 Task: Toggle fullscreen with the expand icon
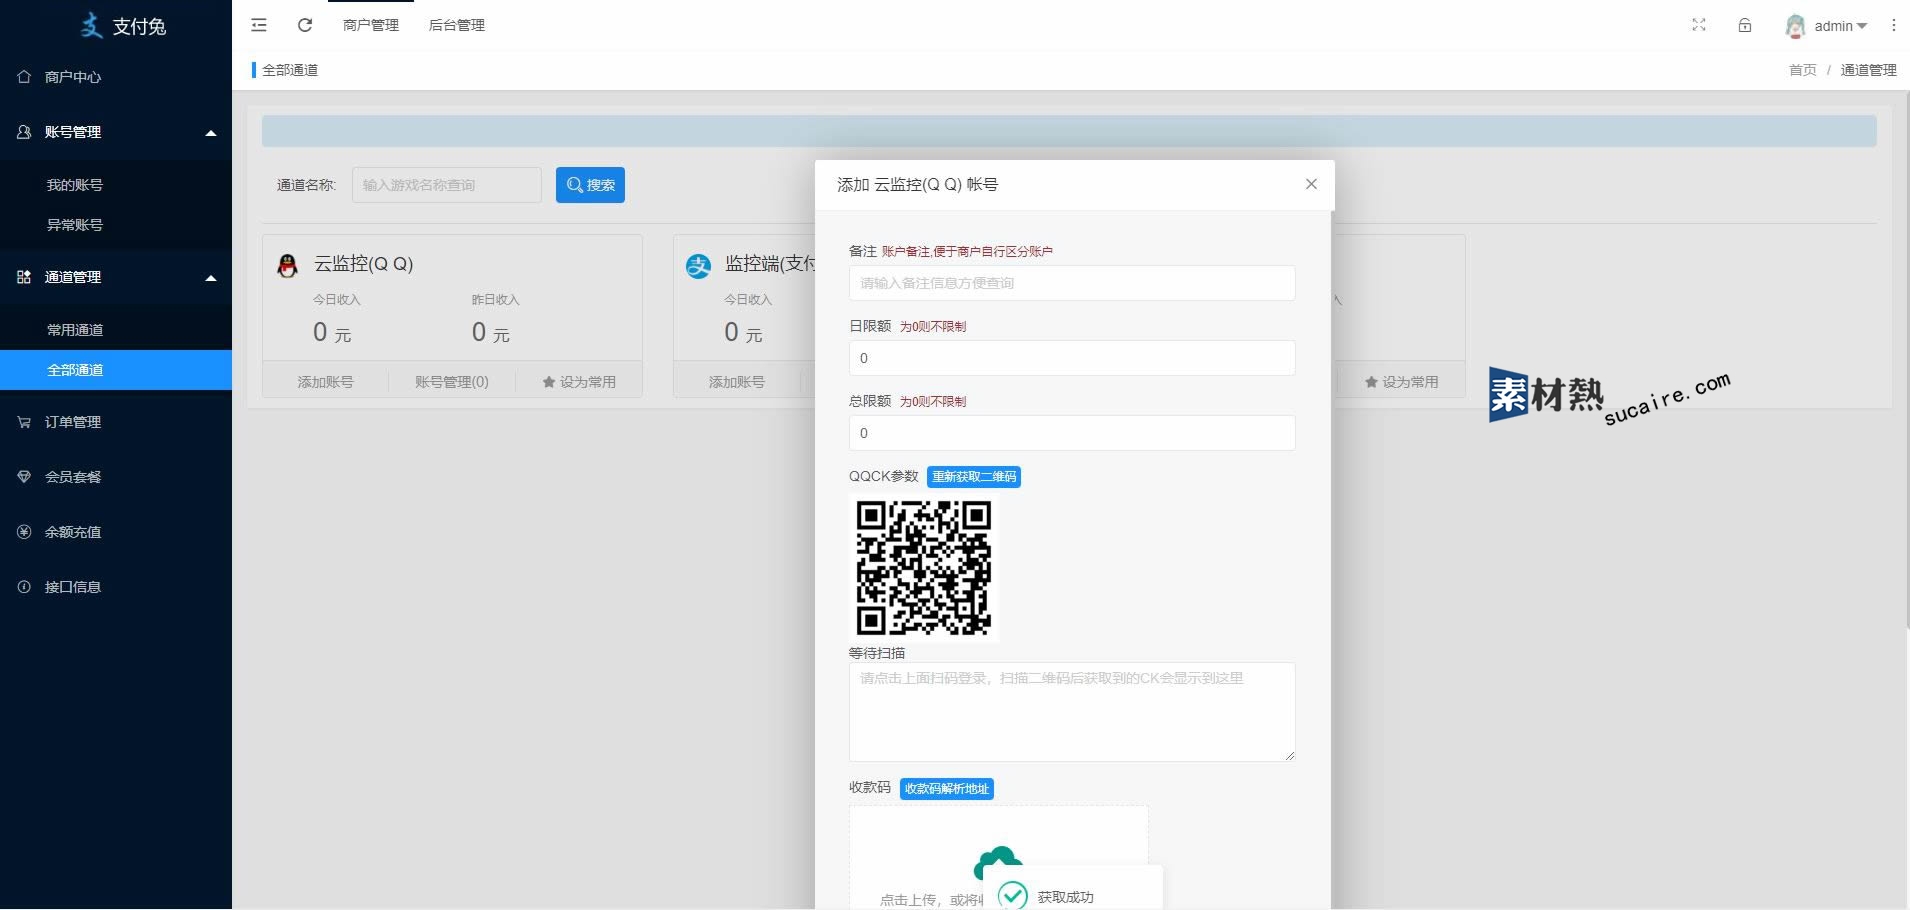click(1698, 25)
